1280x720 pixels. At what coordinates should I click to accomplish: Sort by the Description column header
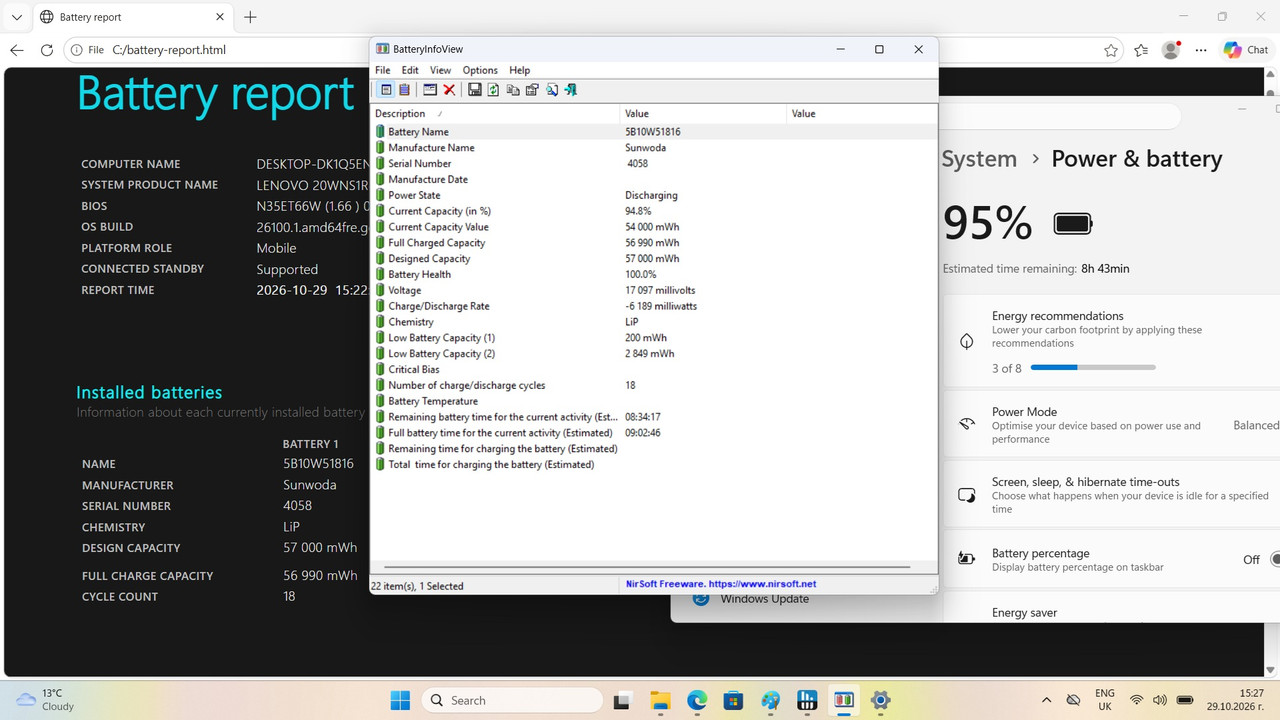495,113
